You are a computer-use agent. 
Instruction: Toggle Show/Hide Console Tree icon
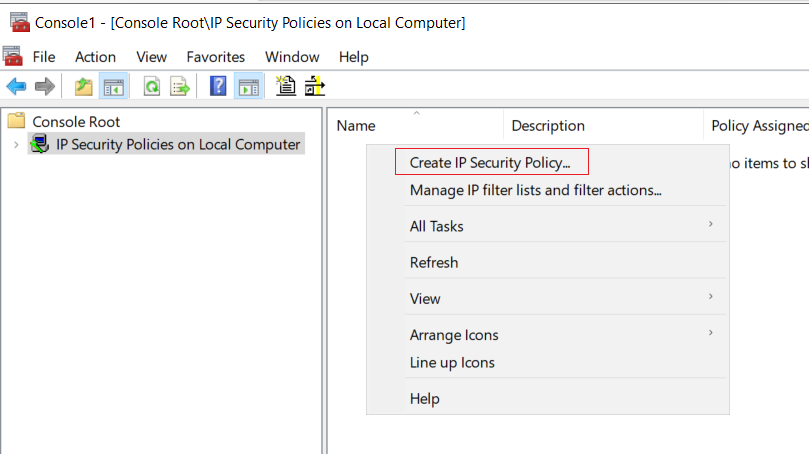tap(114, 86)
